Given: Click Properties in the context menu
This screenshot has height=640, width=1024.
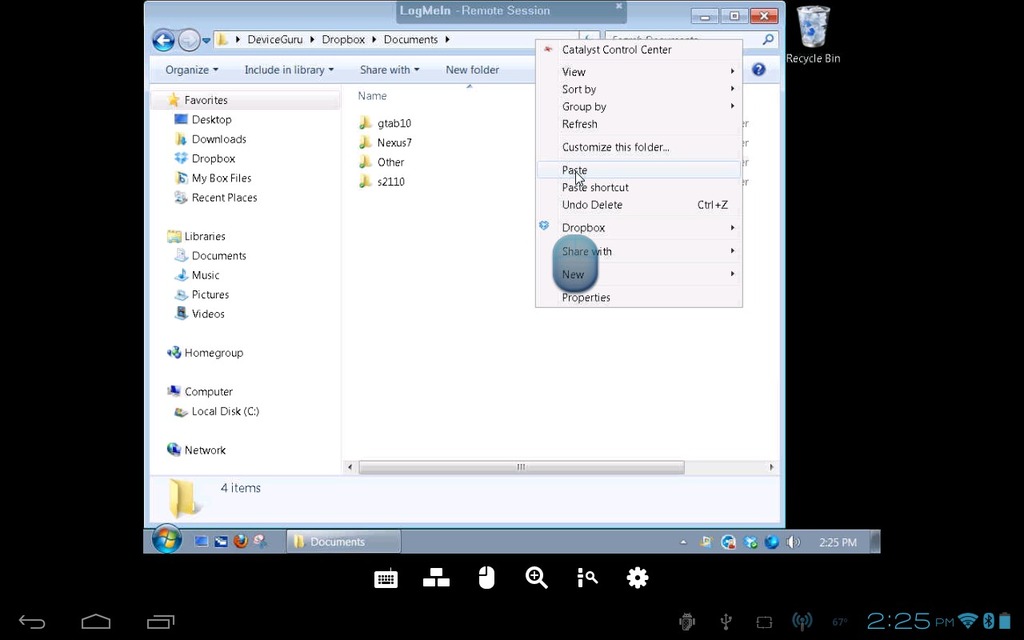Looking at the screenshot, I should [x=639, y=297].
